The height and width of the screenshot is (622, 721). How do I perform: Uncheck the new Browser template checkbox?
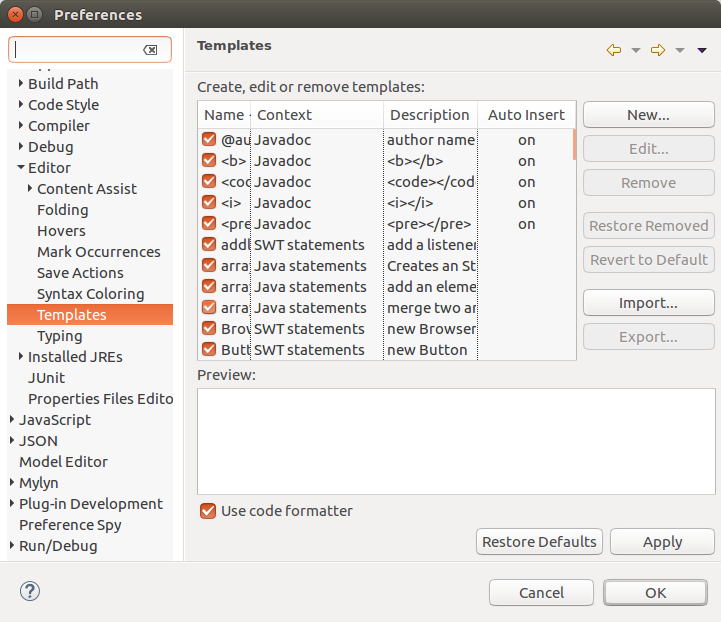point(209,329)
